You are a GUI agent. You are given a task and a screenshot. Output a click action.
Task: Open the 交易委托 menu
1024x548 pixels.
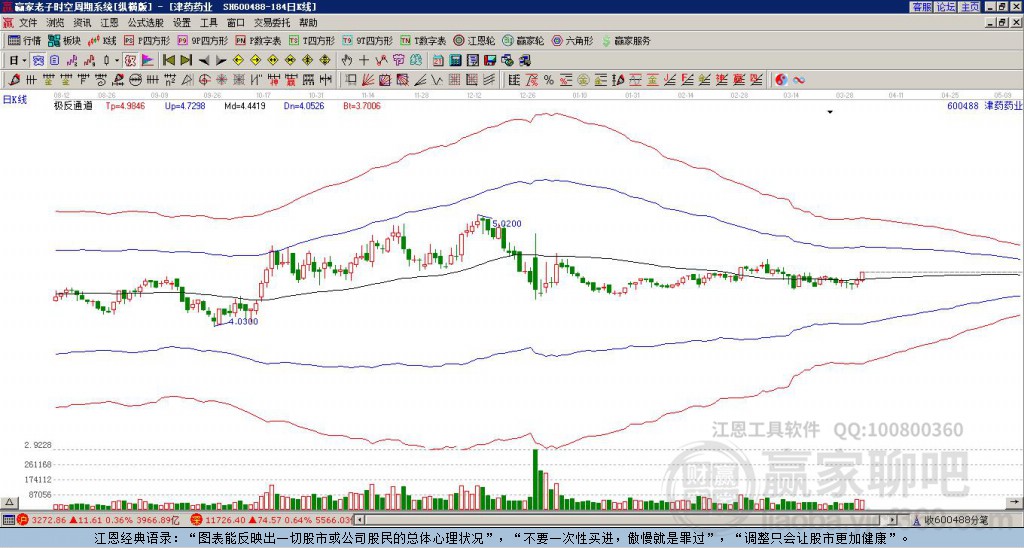click(272, 23)
